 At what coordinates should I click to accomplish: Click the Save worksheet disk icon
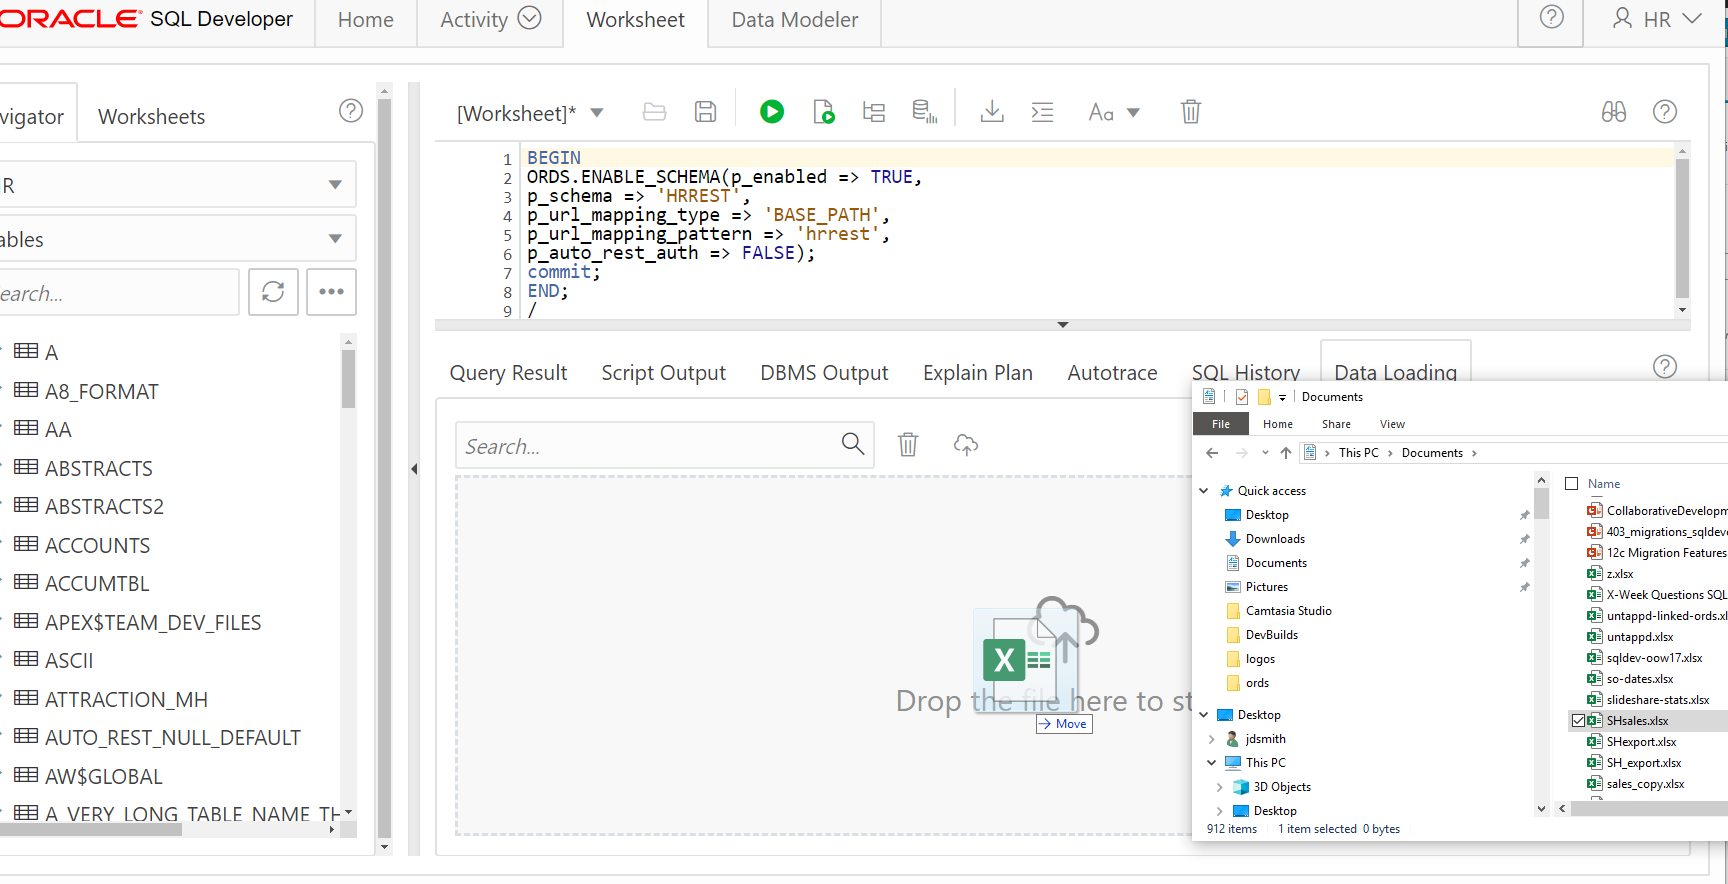(706, 112)
